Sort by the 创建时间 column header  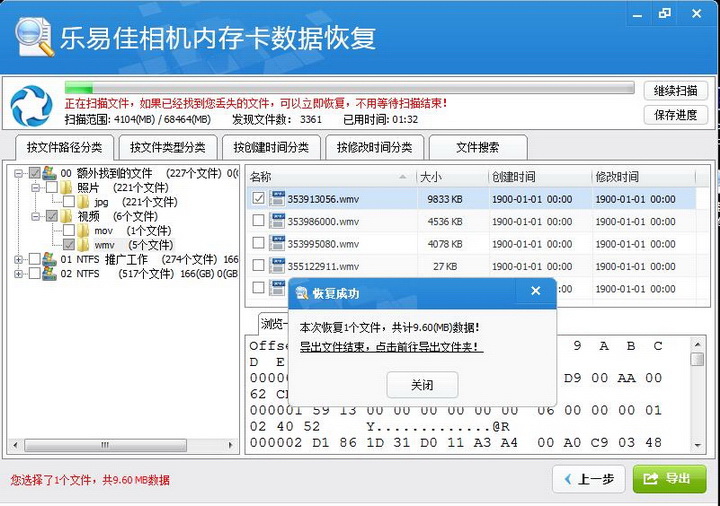pyautogui.click(x=540, y=177)
